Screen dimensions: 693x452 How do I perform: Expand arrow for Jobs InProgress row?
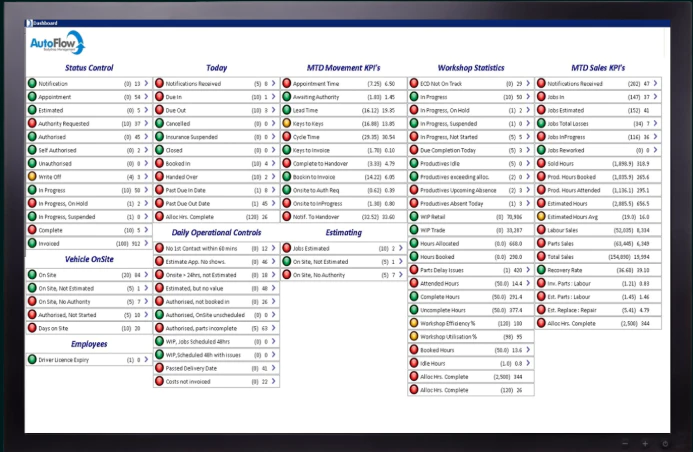point(655,137)
